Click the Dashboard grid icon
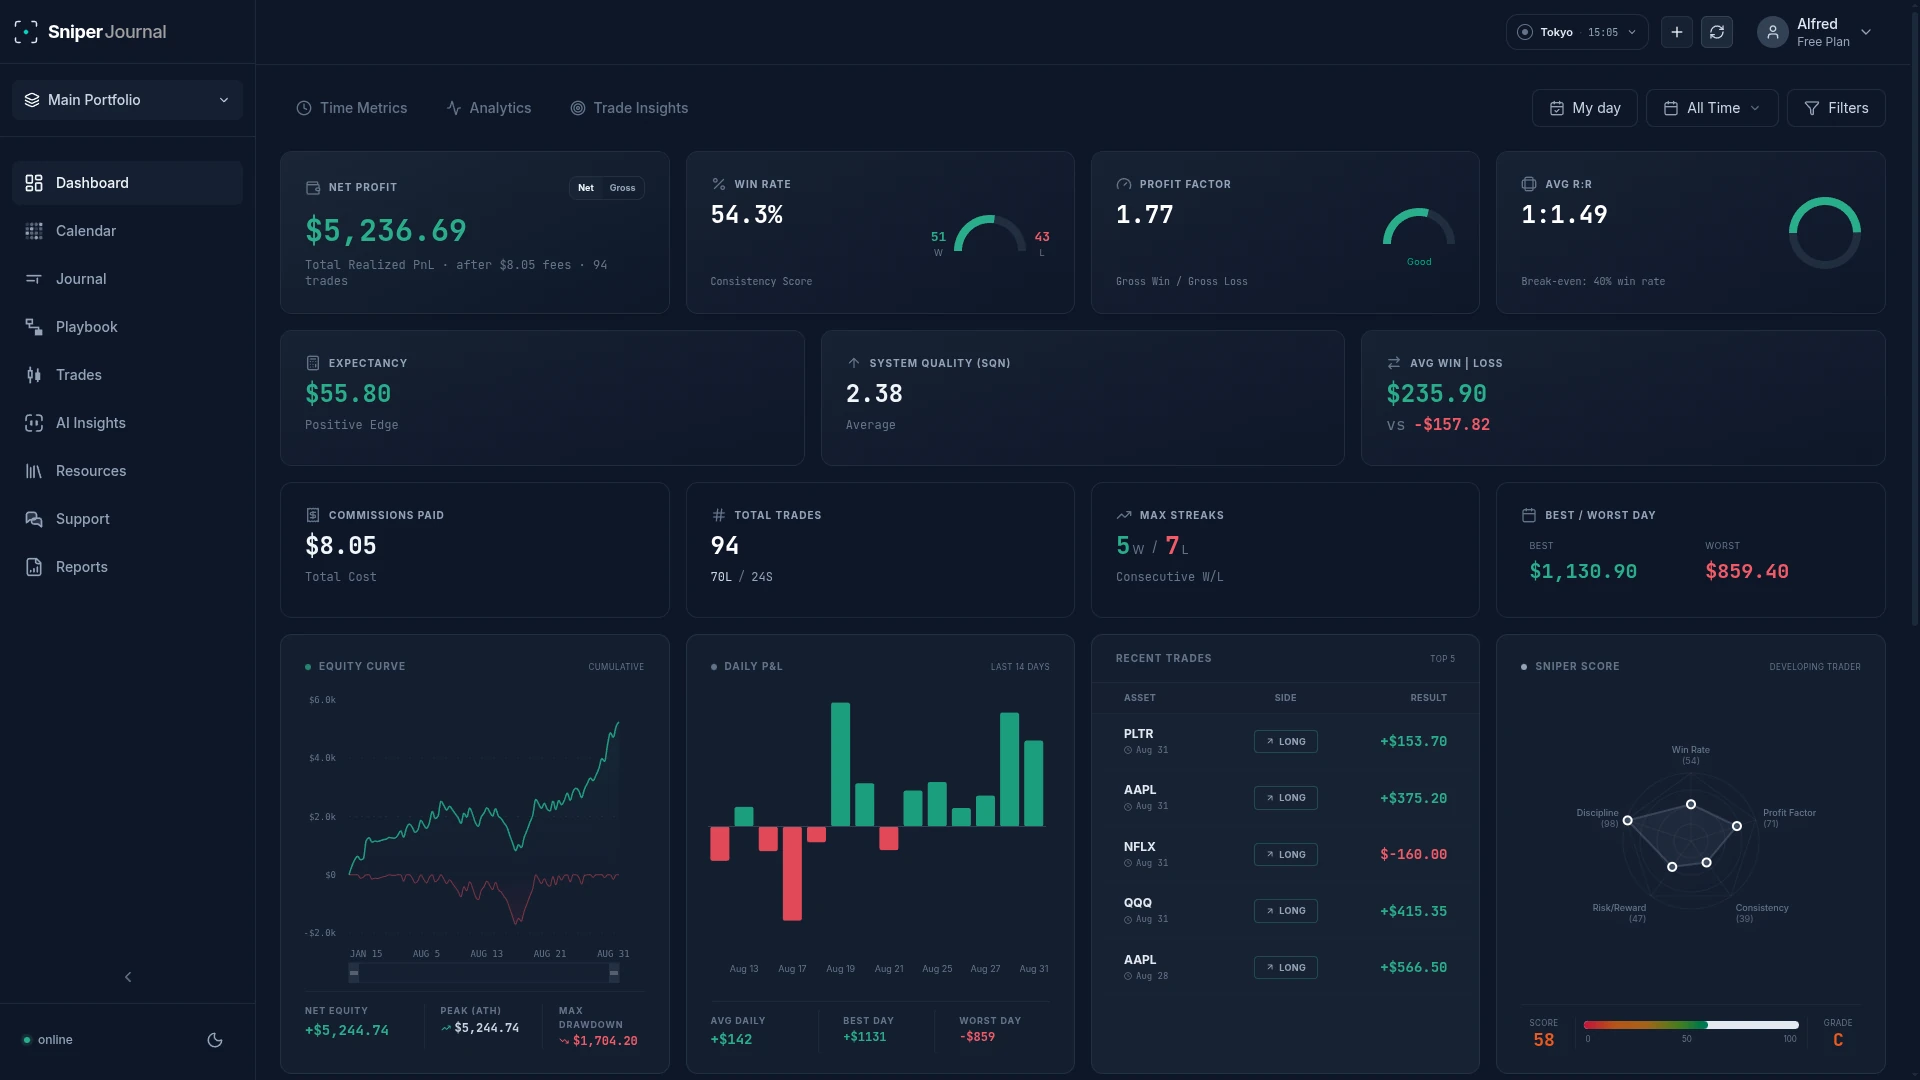The image size is (1920, 1080). click(34, 183)
